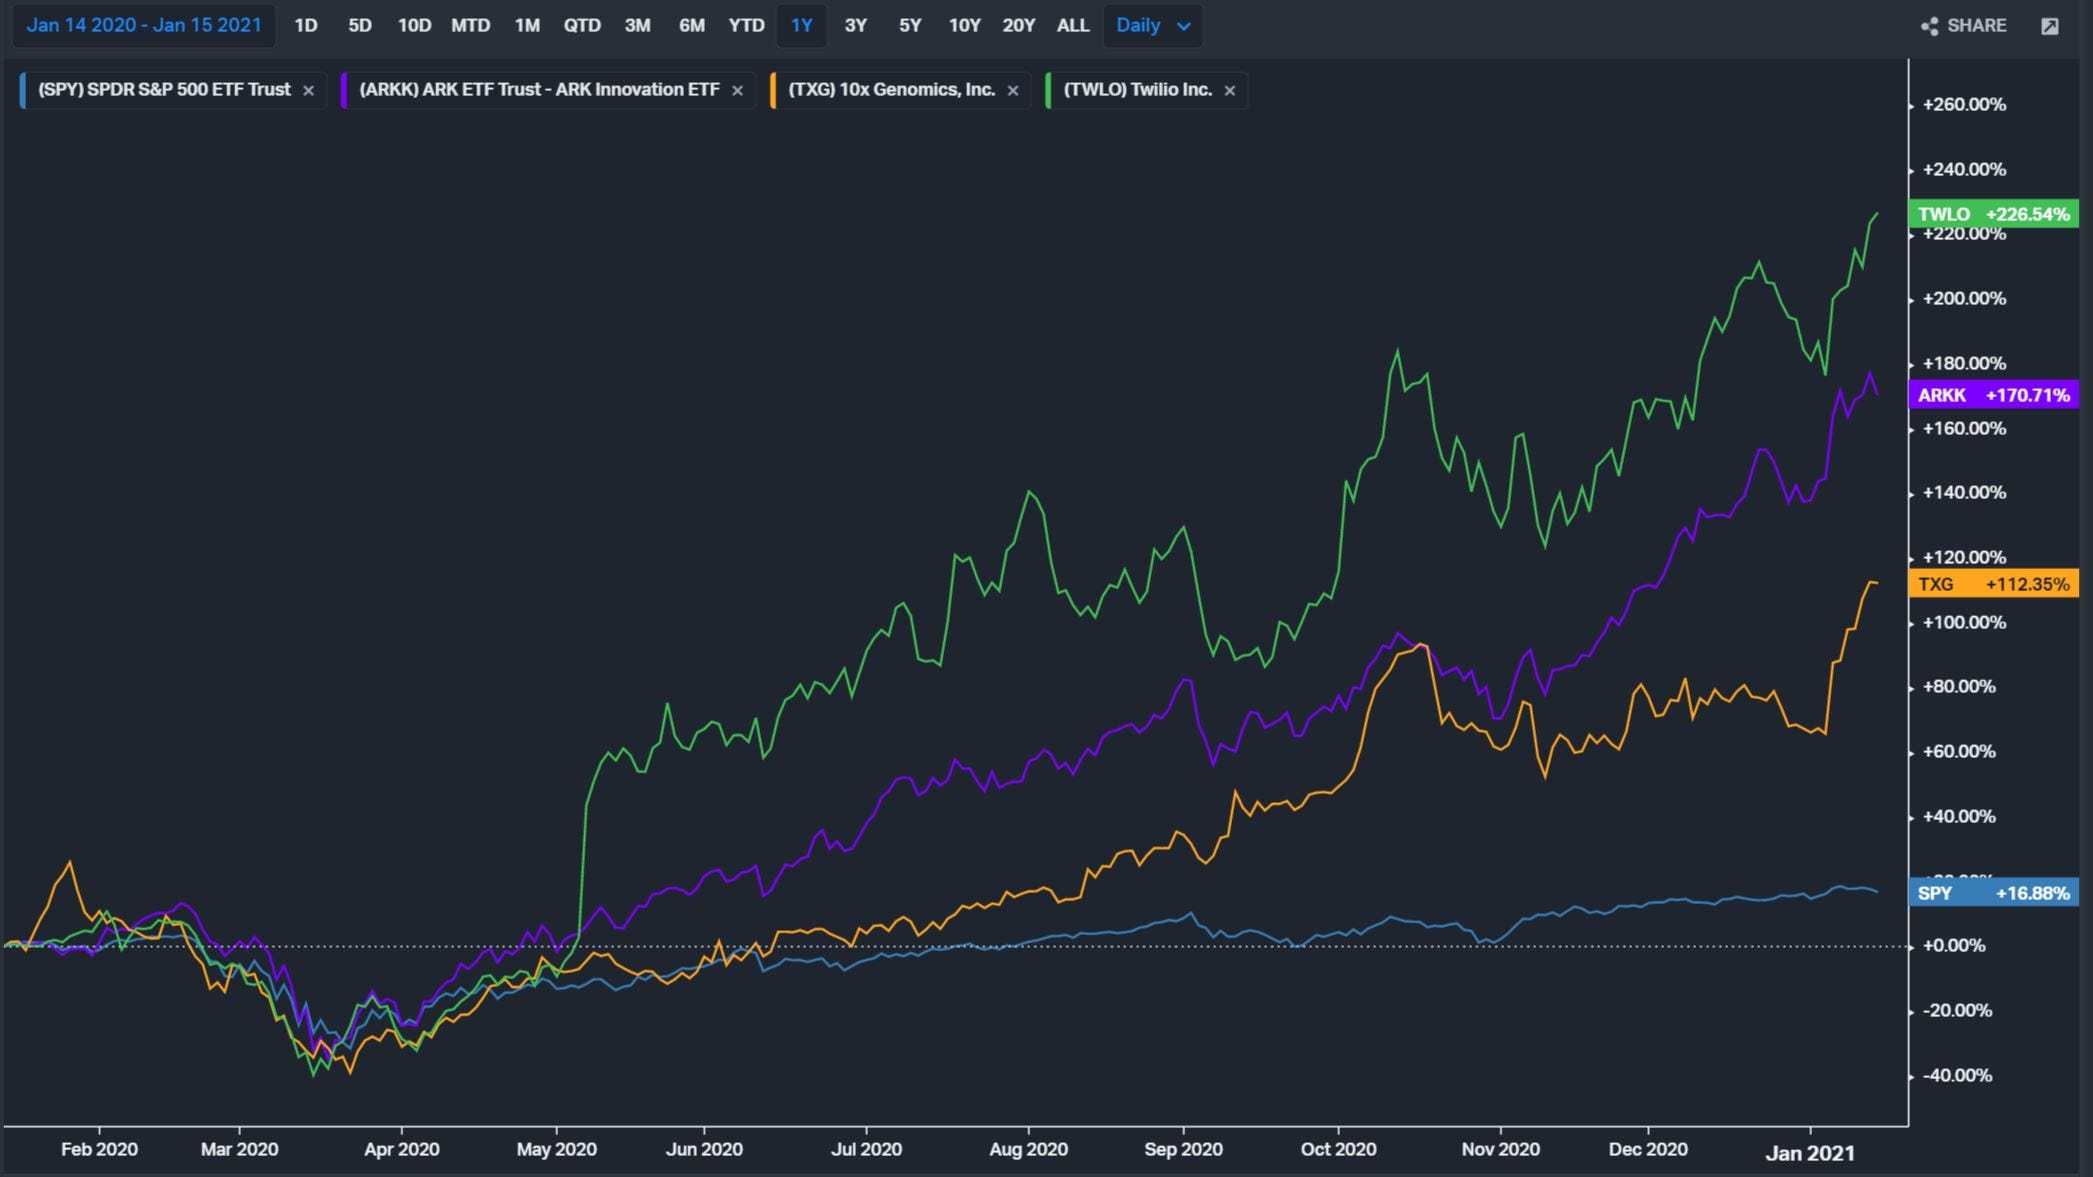The image size is (2093, 1177).
Task: Choose the QTD range
Action: coord(582,26)
